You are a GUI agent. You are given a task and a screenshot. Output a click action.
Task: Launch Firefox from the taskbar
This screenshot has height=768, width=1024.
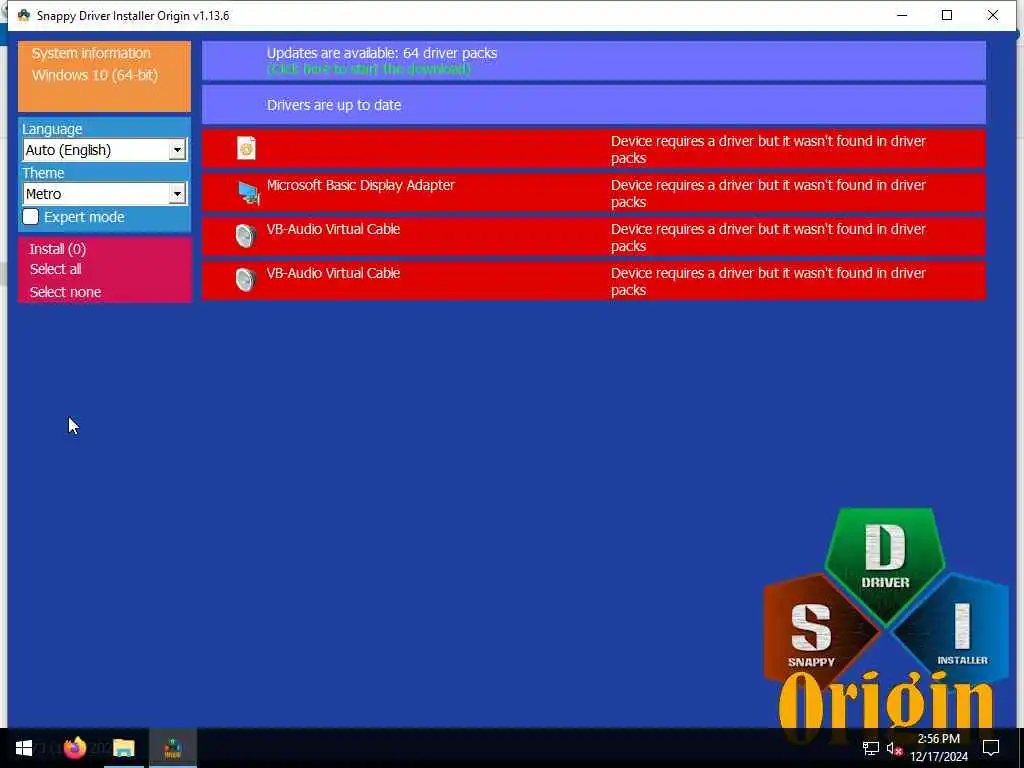(74, 748)
